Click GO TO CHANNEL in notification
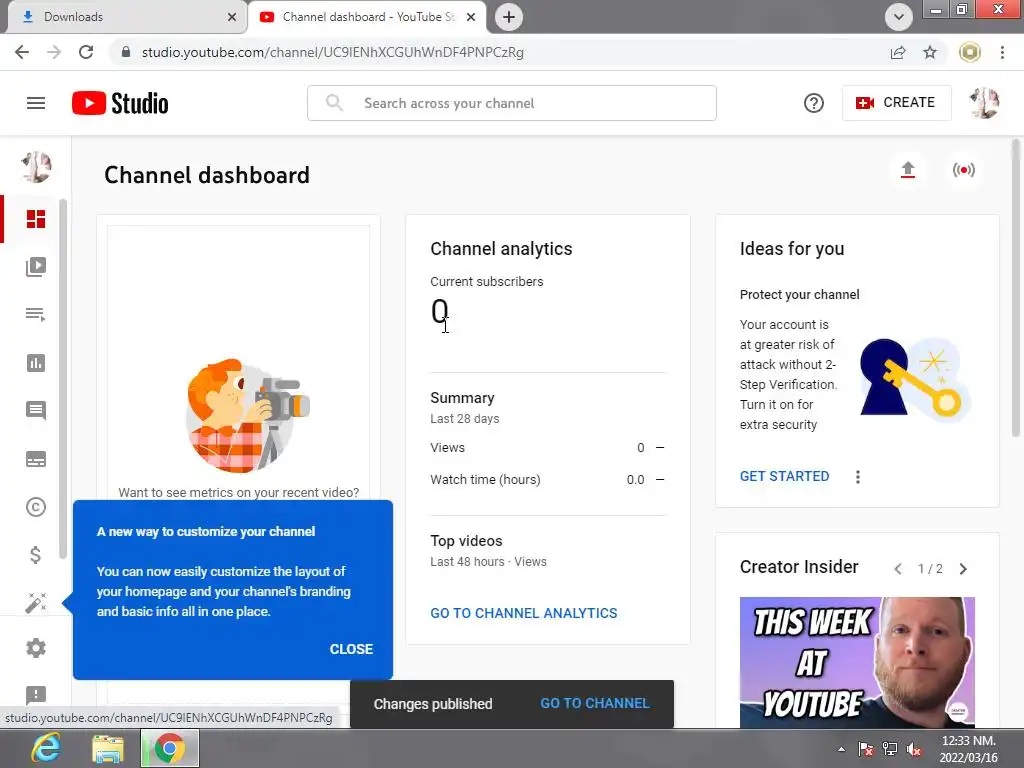Viewport: 1024px width, 768px height. [594, 703]
